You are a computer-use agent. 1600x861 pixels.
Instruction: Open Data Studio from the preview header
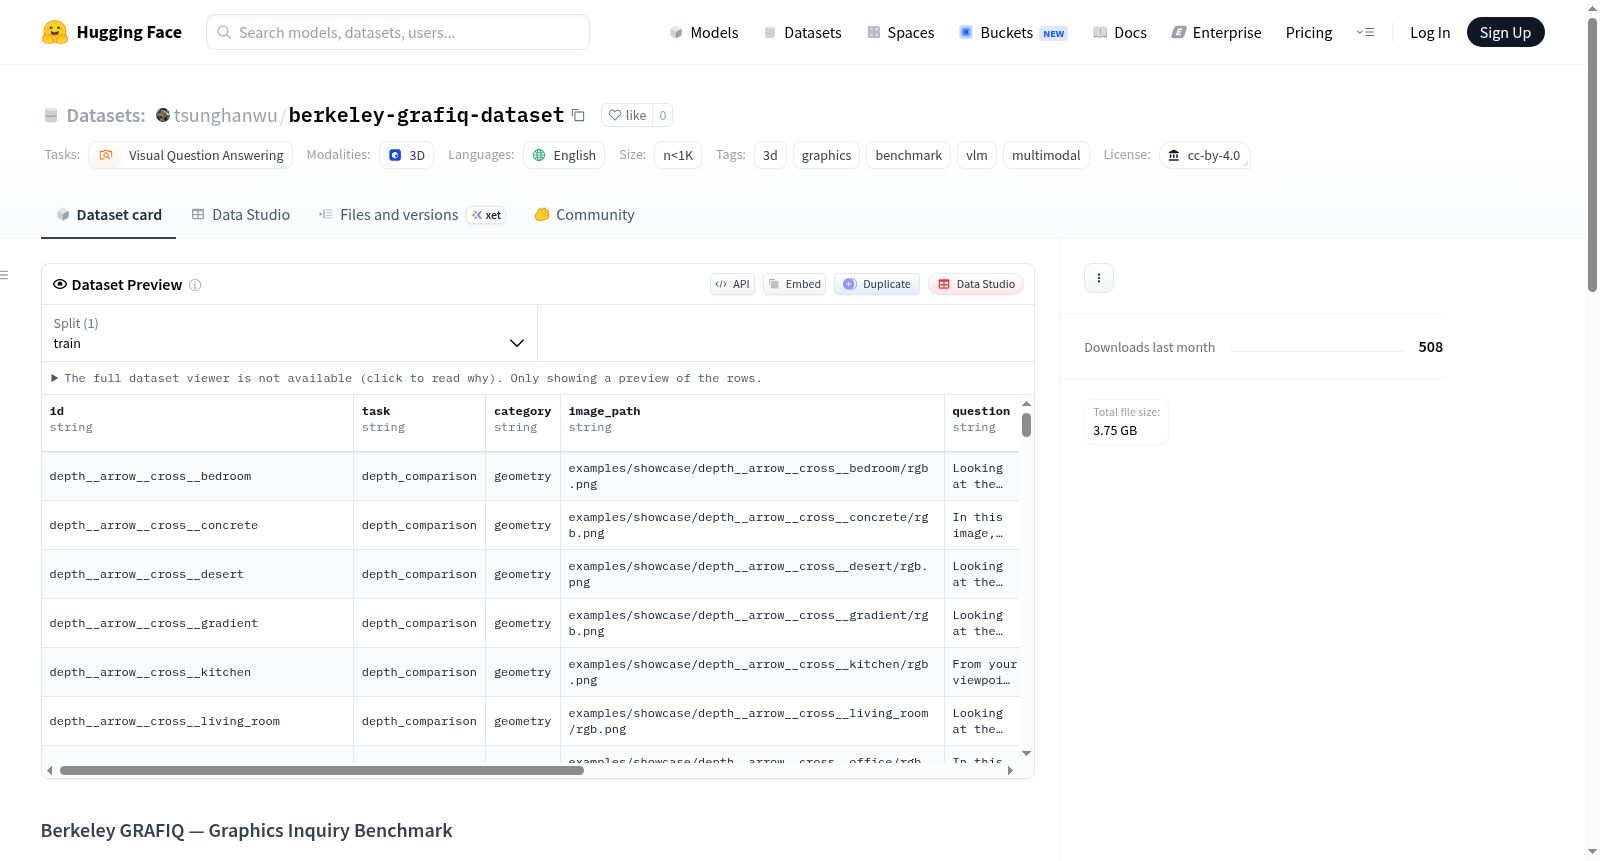coord(976,284)
